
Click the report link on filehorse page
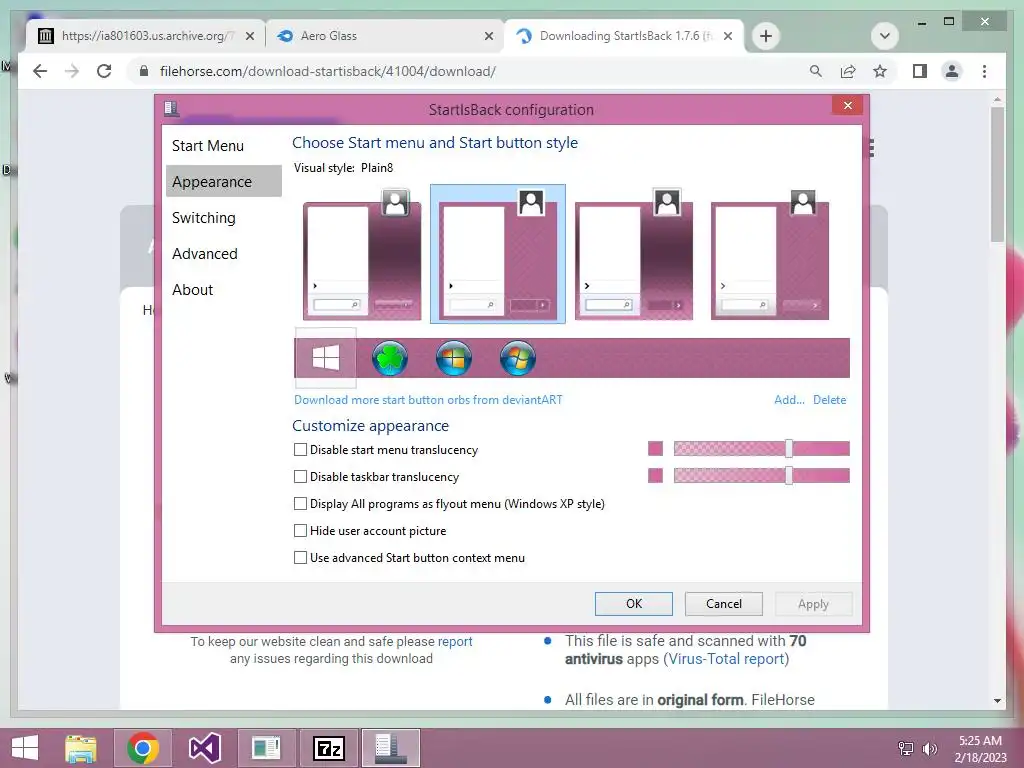tap(455, 641)
